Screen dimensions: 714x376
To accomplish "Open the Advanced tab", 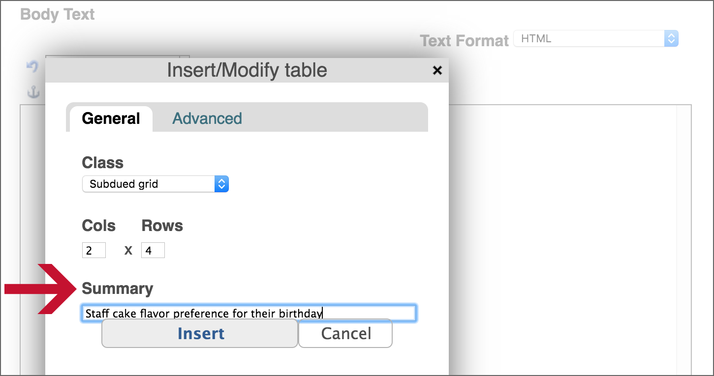I will coord(207,118).
